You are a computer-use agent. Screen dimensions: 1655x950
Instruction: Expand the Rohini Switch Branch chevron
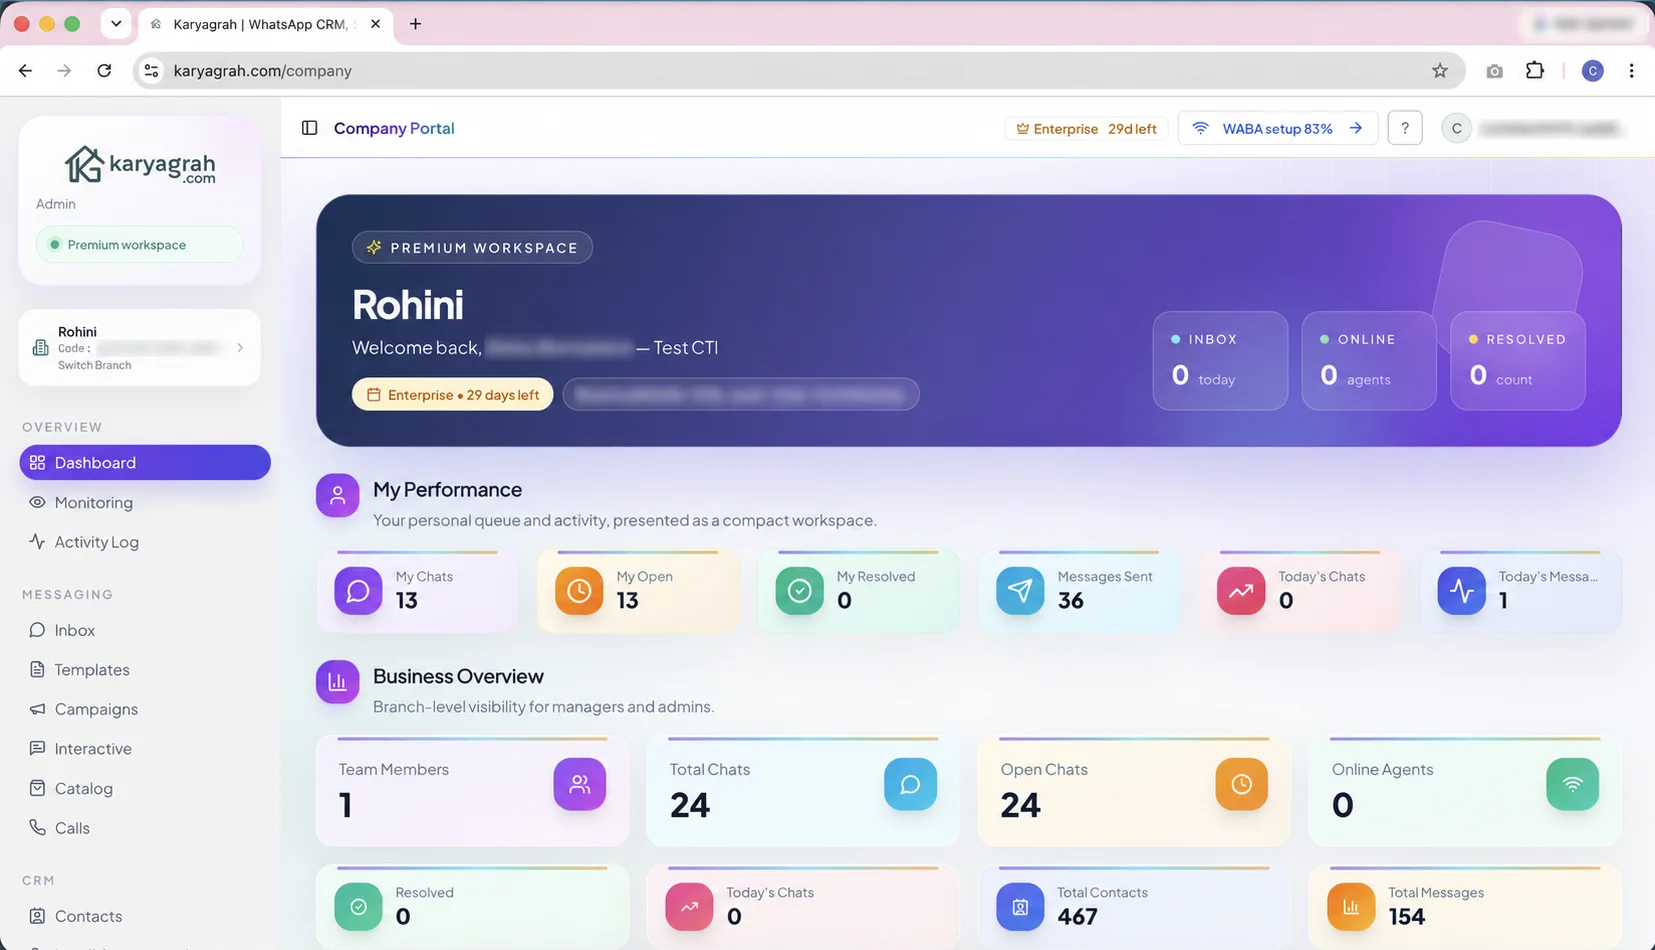[240, 348]
